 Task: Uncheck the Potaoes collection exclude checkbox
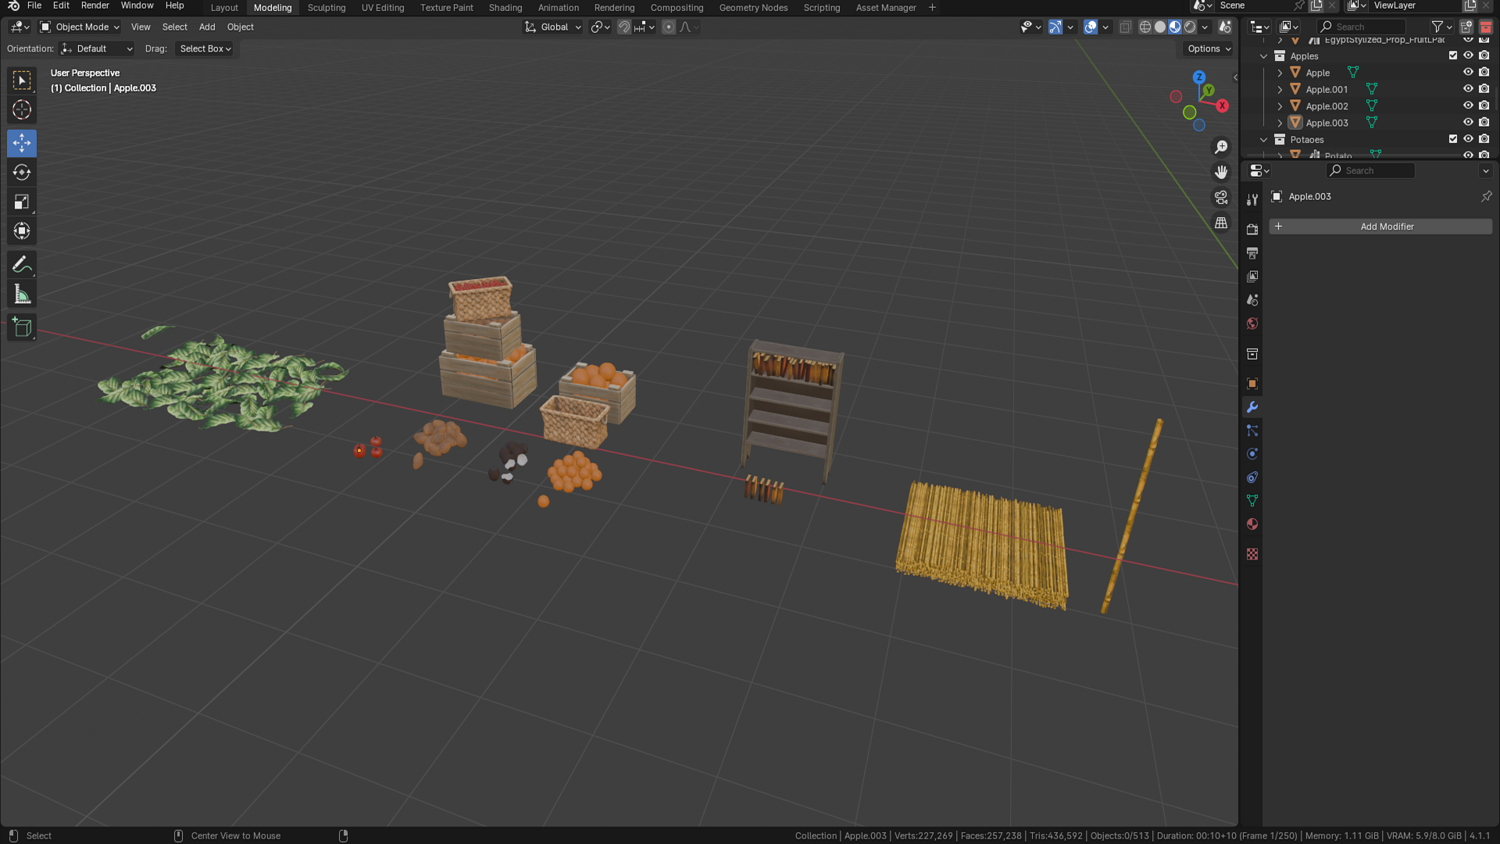point(1453,139)
